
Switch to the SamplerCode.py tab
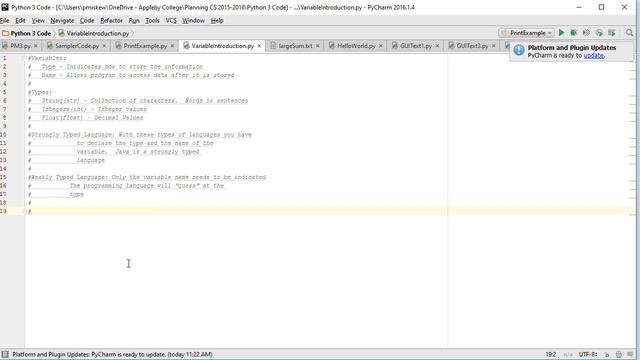tap(77, 46)
